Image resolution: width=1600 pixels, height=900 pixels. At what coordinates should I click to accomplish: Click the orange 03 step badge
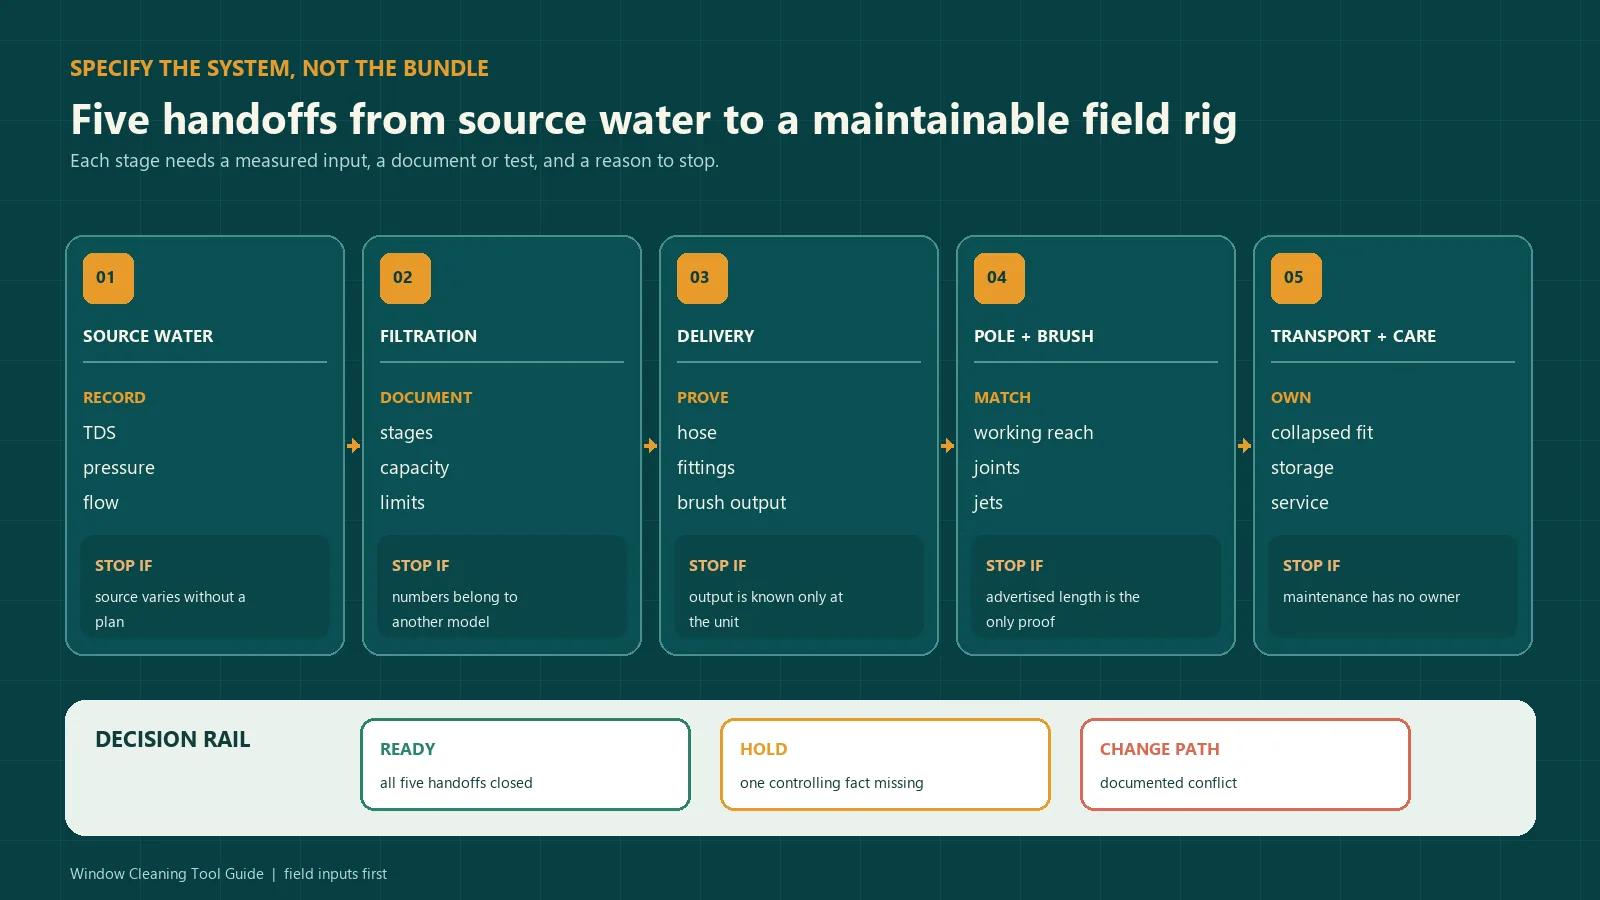(x=702, y=278)
